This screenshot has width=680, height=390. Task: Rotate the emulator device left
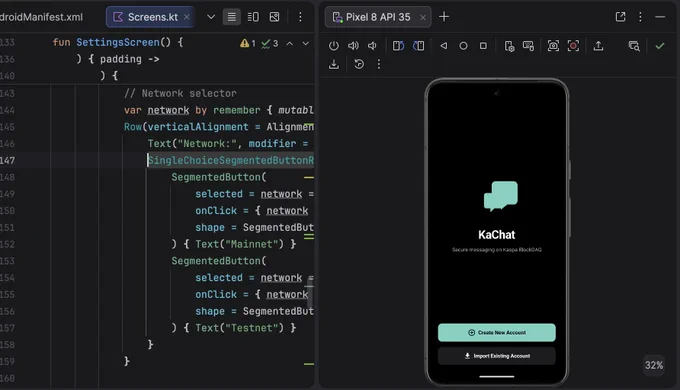pos(398,46)
